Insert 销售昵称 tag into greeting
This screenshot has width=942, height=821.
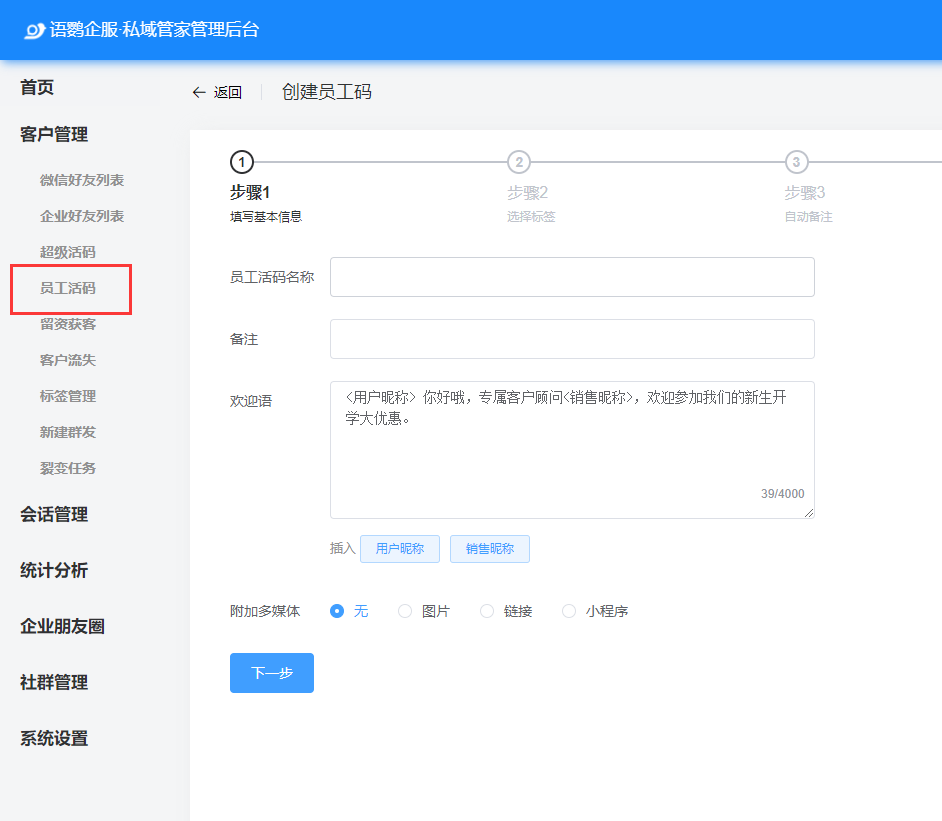tap(490, 549)
